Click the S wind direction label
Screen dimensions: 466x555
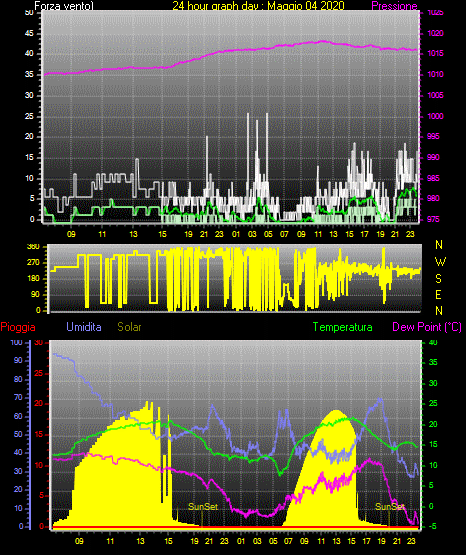pos(438,279)
